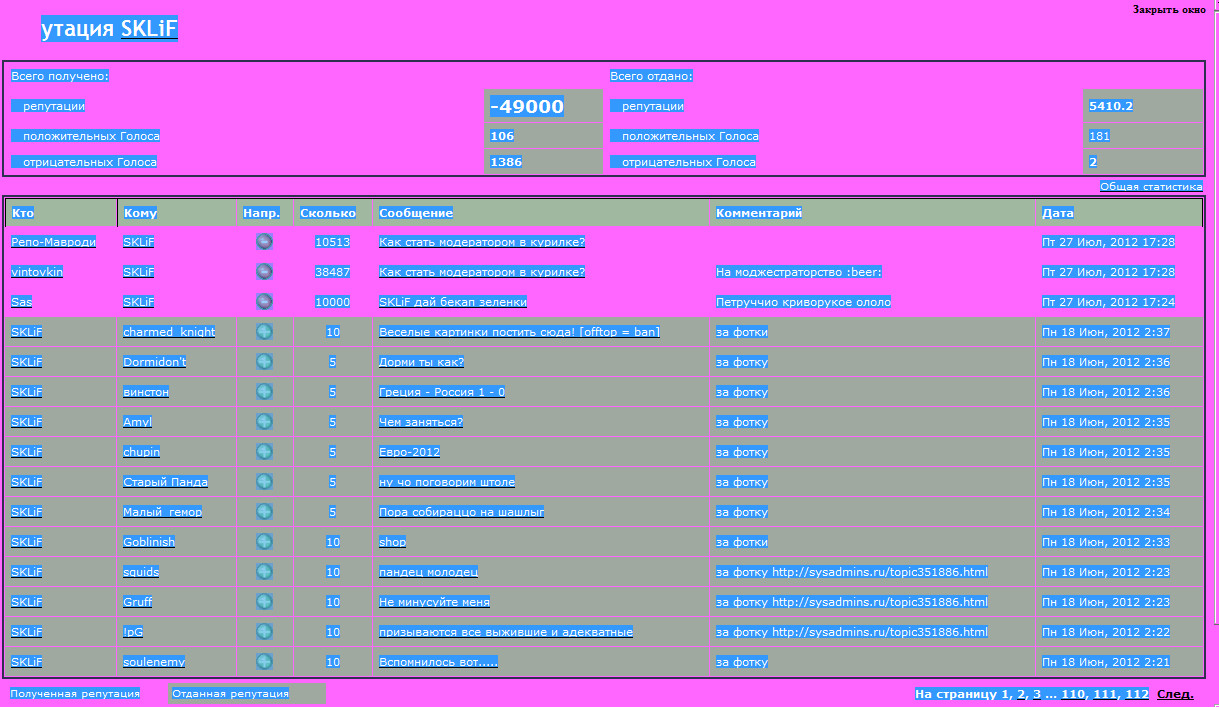Open topic Дорми ты как?
The width and height of the screenshot is (1219, 707).
coord(421,362)
